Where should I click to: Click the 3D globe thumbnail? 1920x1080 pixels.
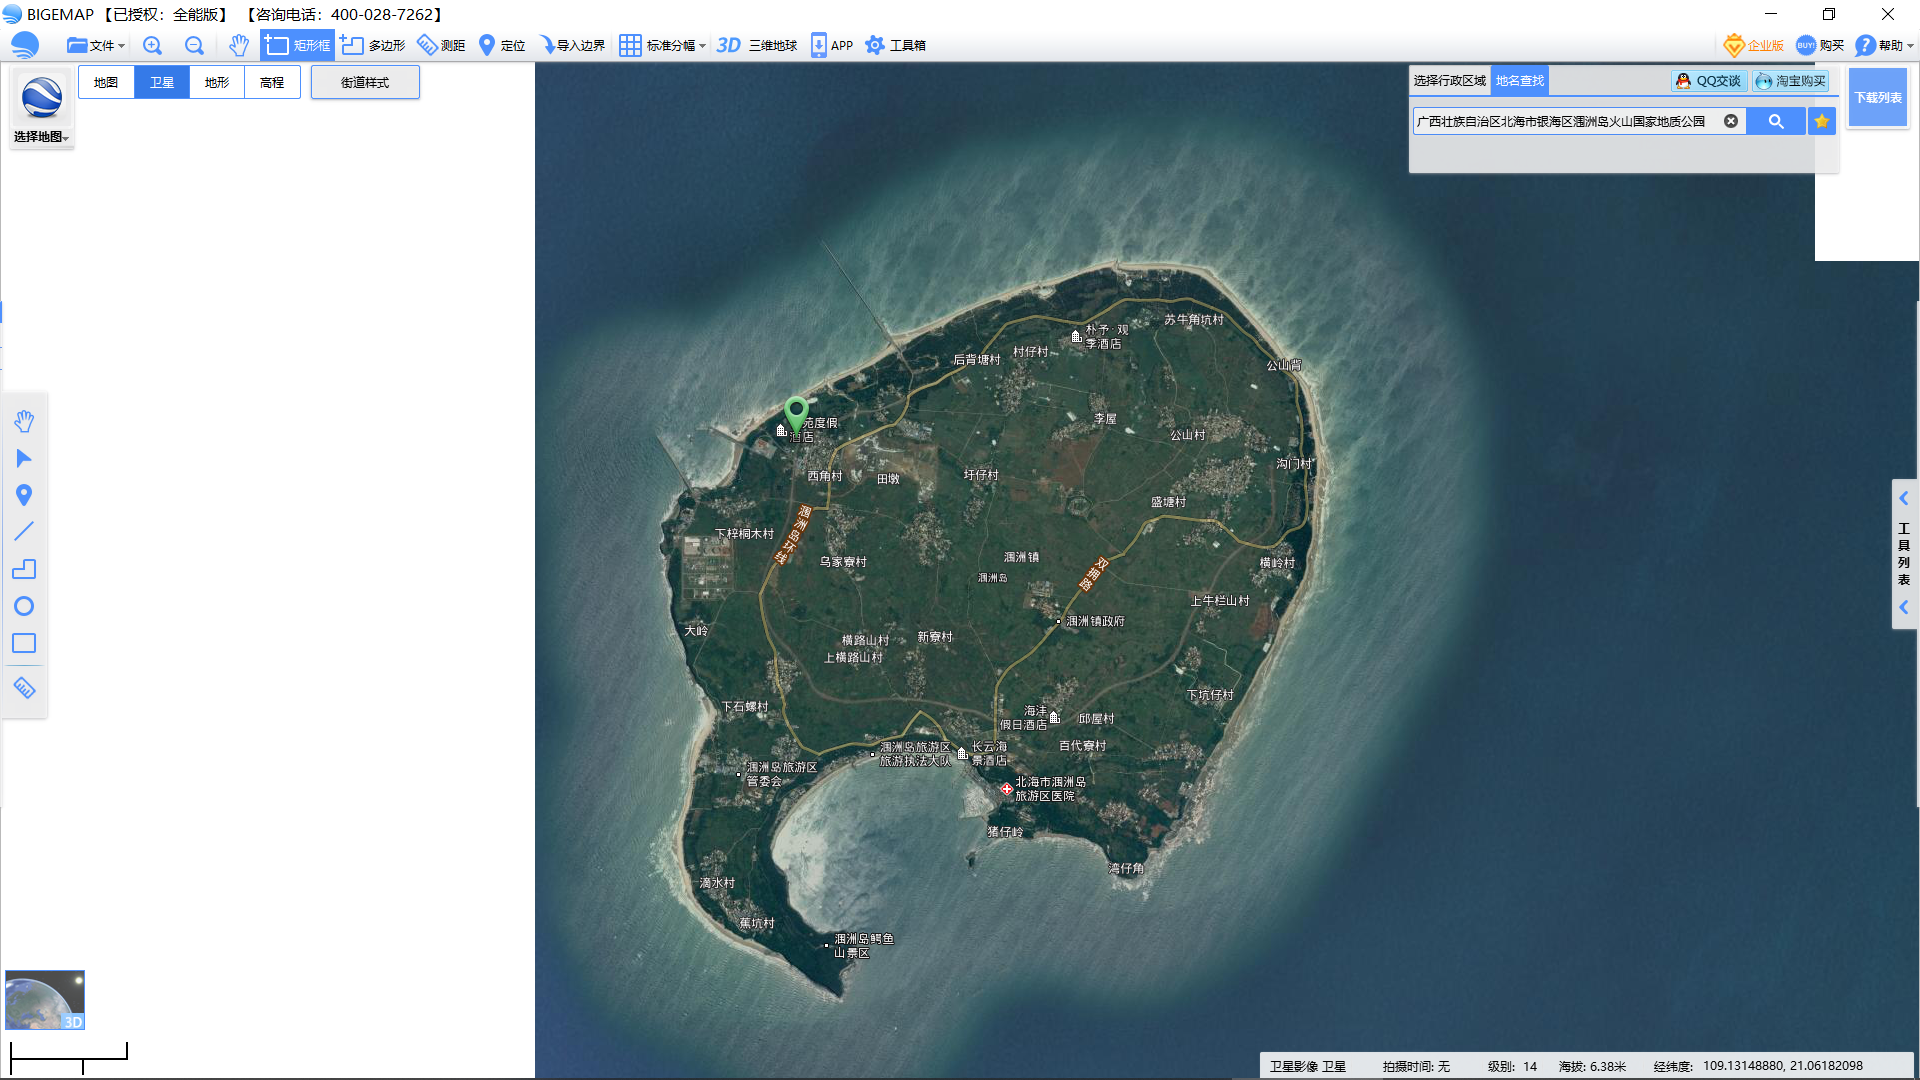(x=45, y=1000)
